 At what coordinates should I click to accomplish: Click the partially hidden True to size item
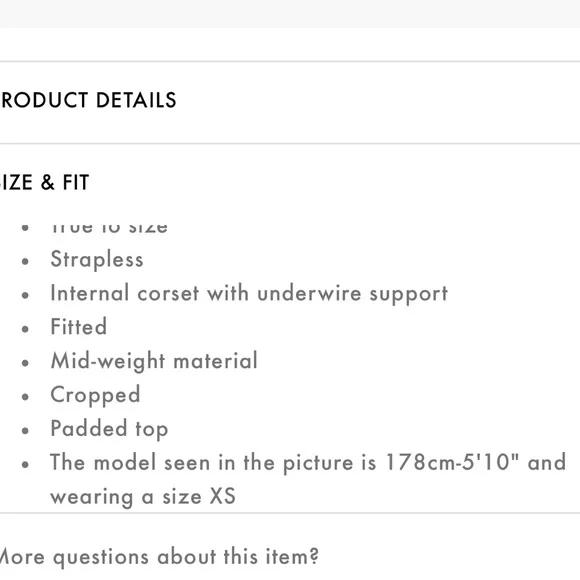coord(109,227)
